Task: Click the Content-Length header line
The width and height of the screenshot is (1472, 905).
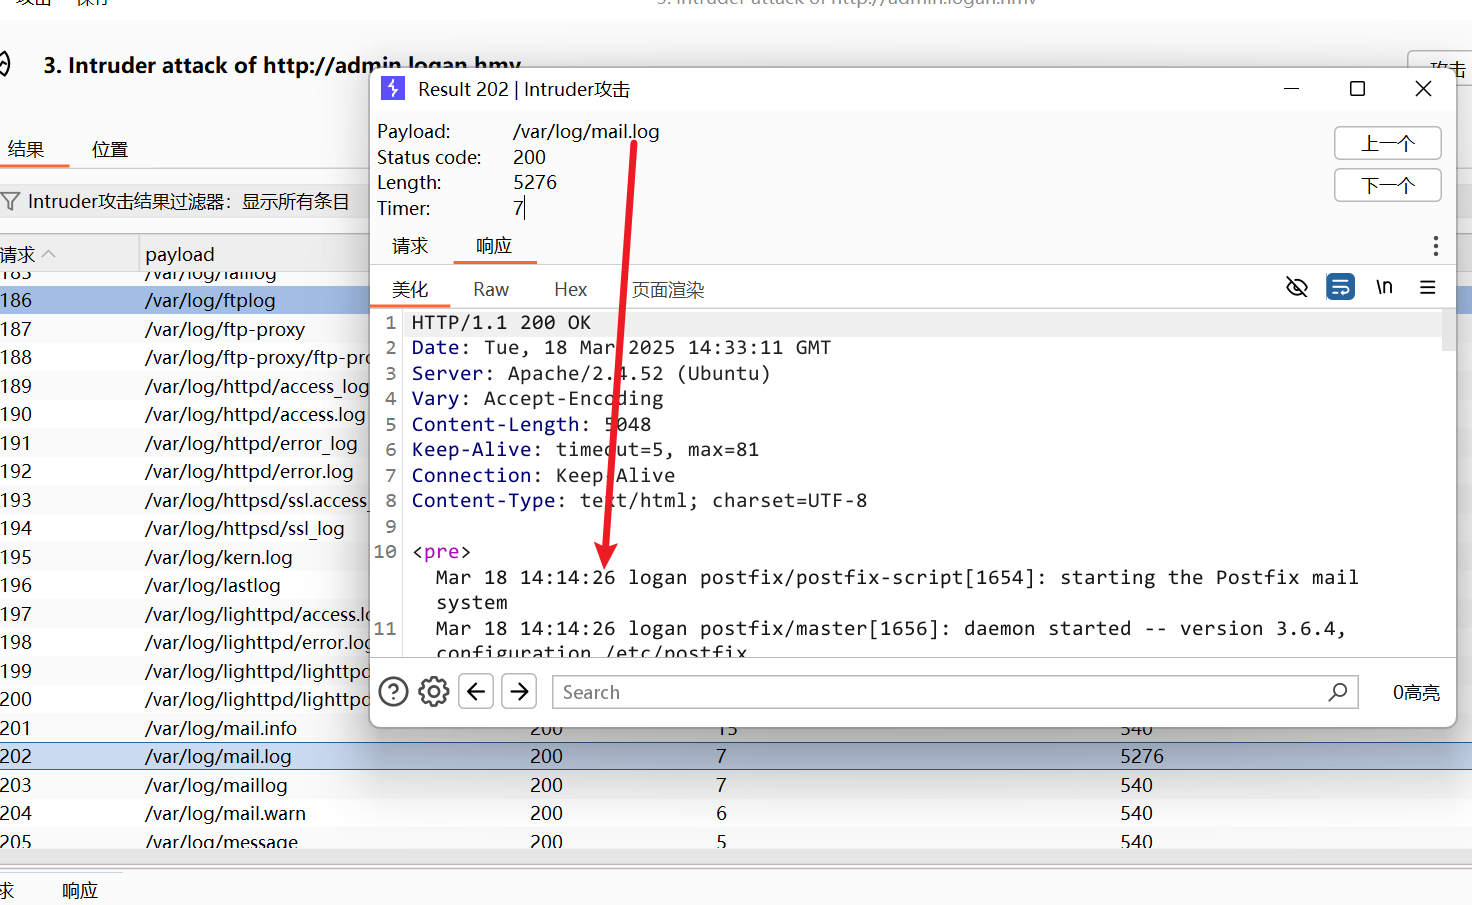Action: (x=531, y=424)
